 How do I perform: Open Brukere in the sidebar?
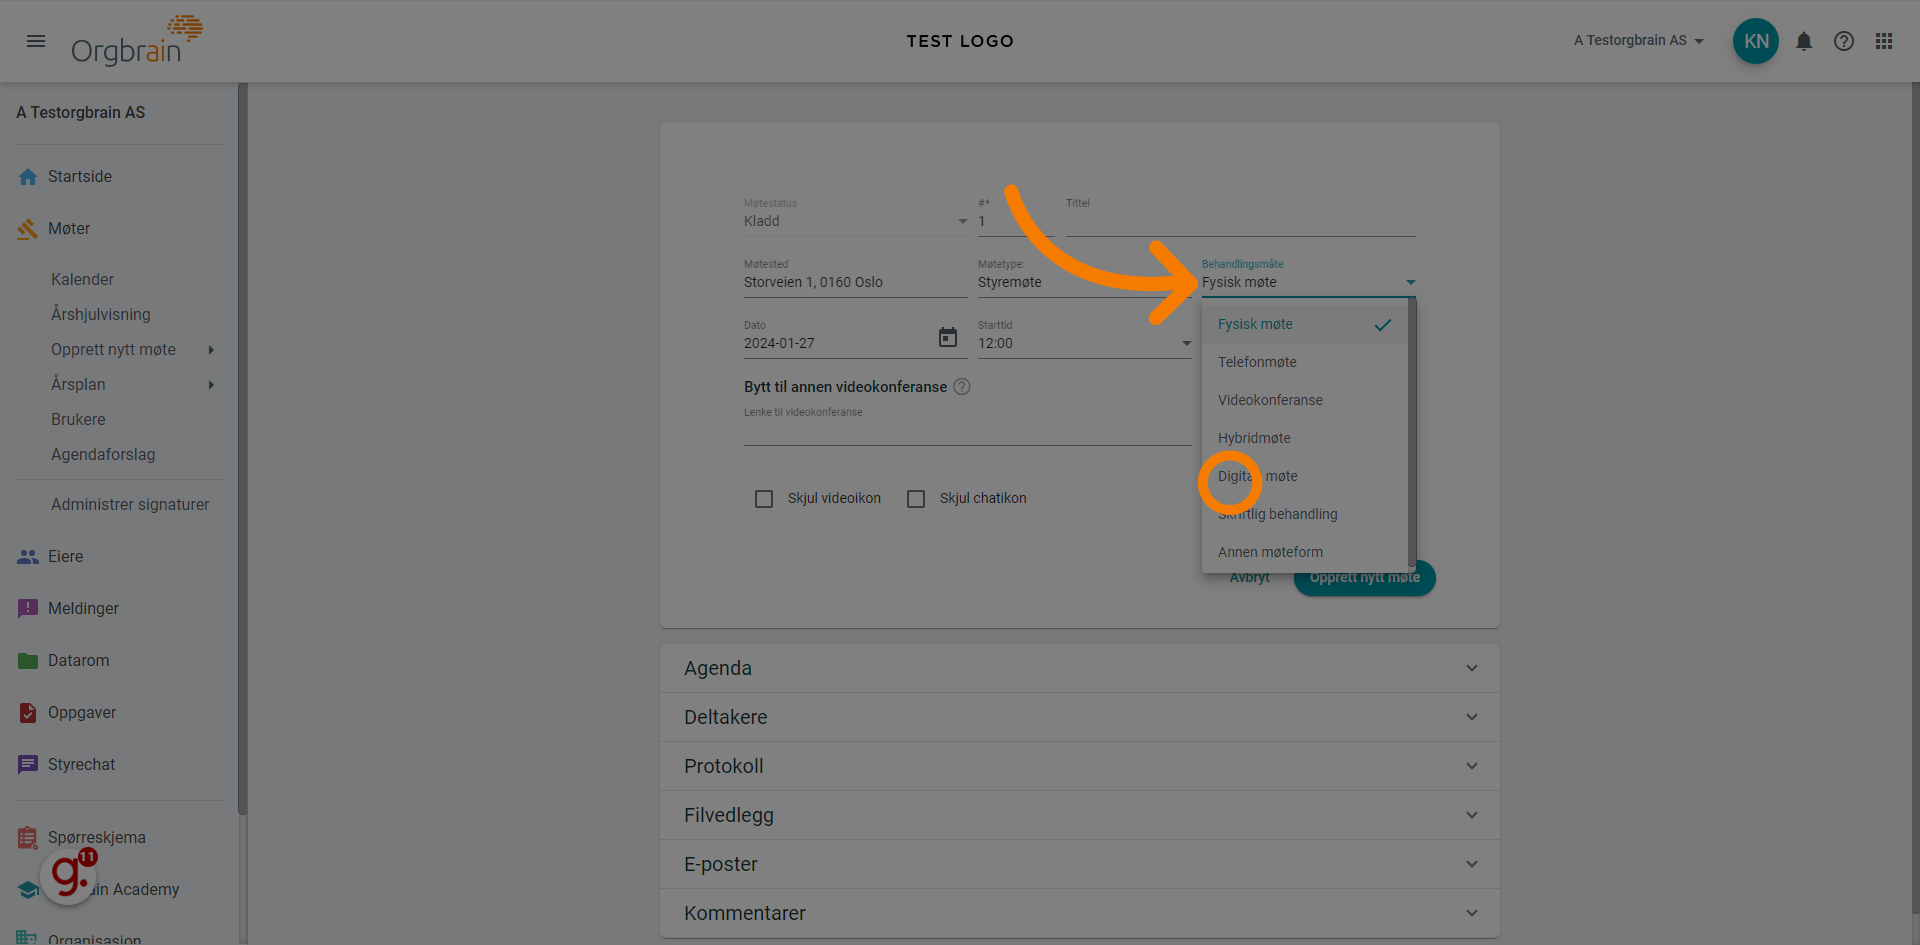coord(78,420)
